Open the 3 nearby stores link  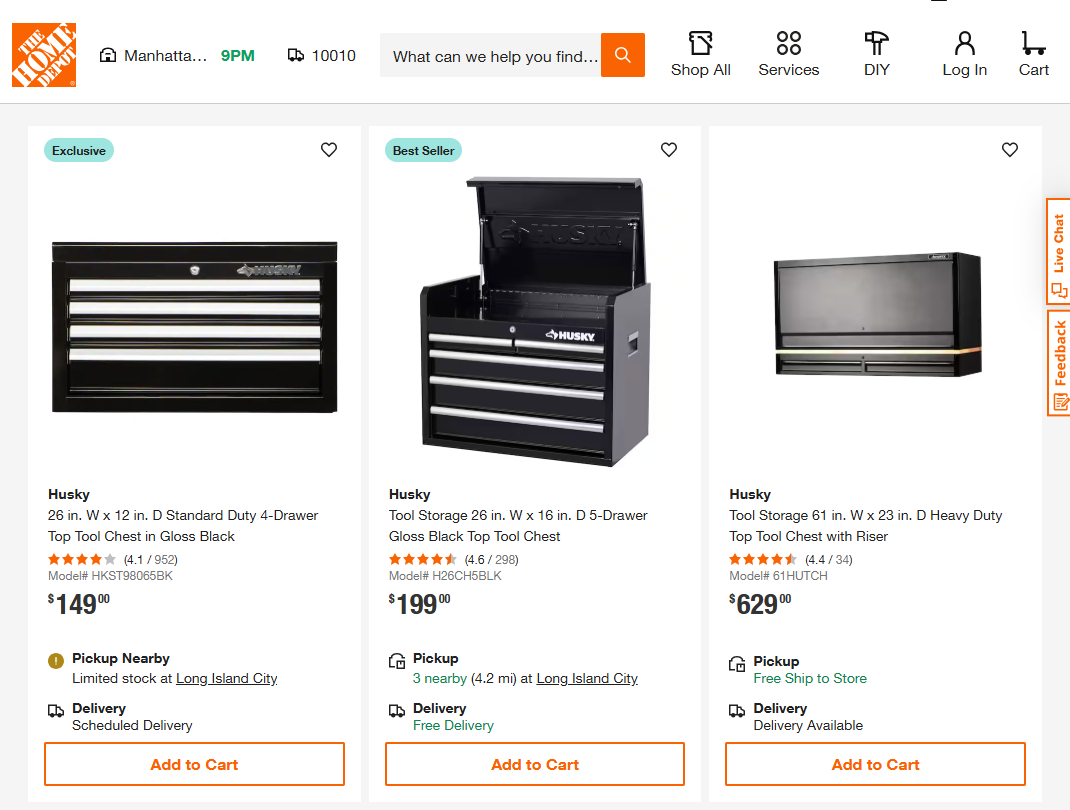click(x=440, y=678)
